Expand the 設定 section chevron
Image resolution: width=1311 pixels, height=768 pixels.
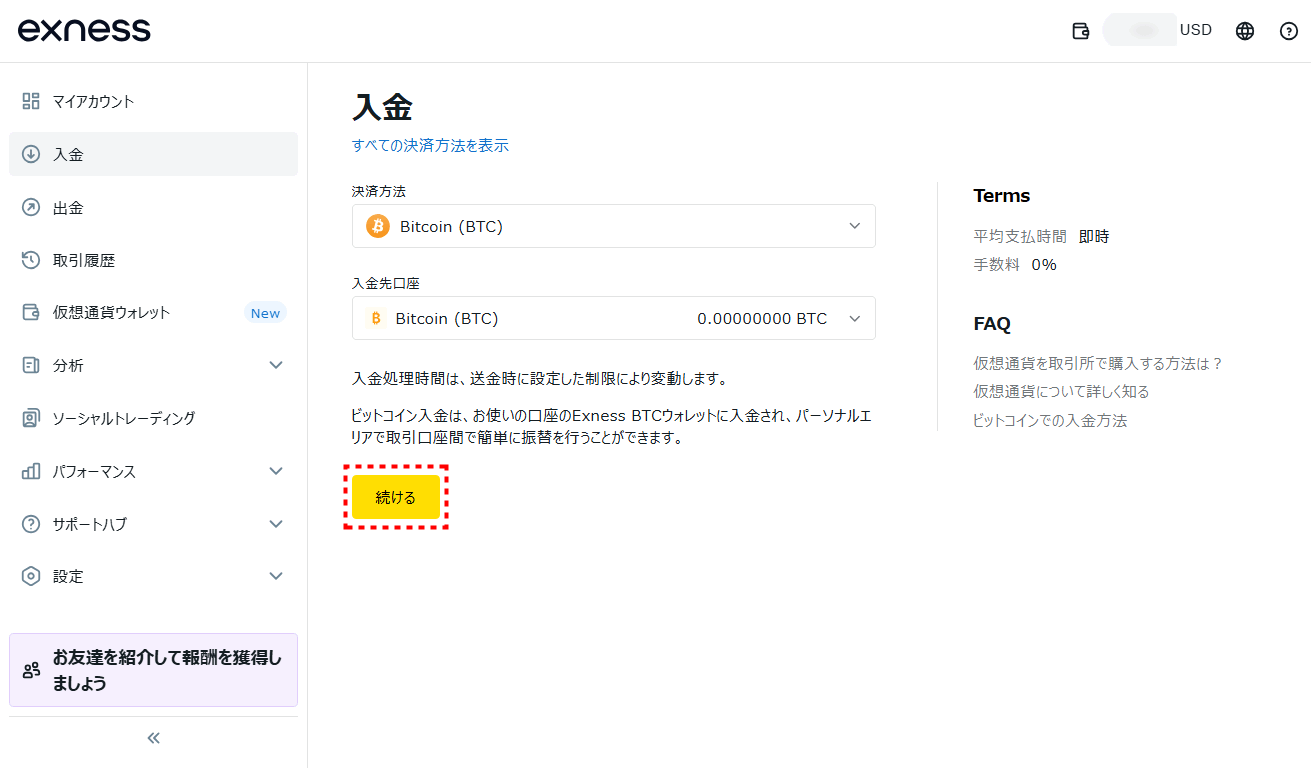click(276, 576)
